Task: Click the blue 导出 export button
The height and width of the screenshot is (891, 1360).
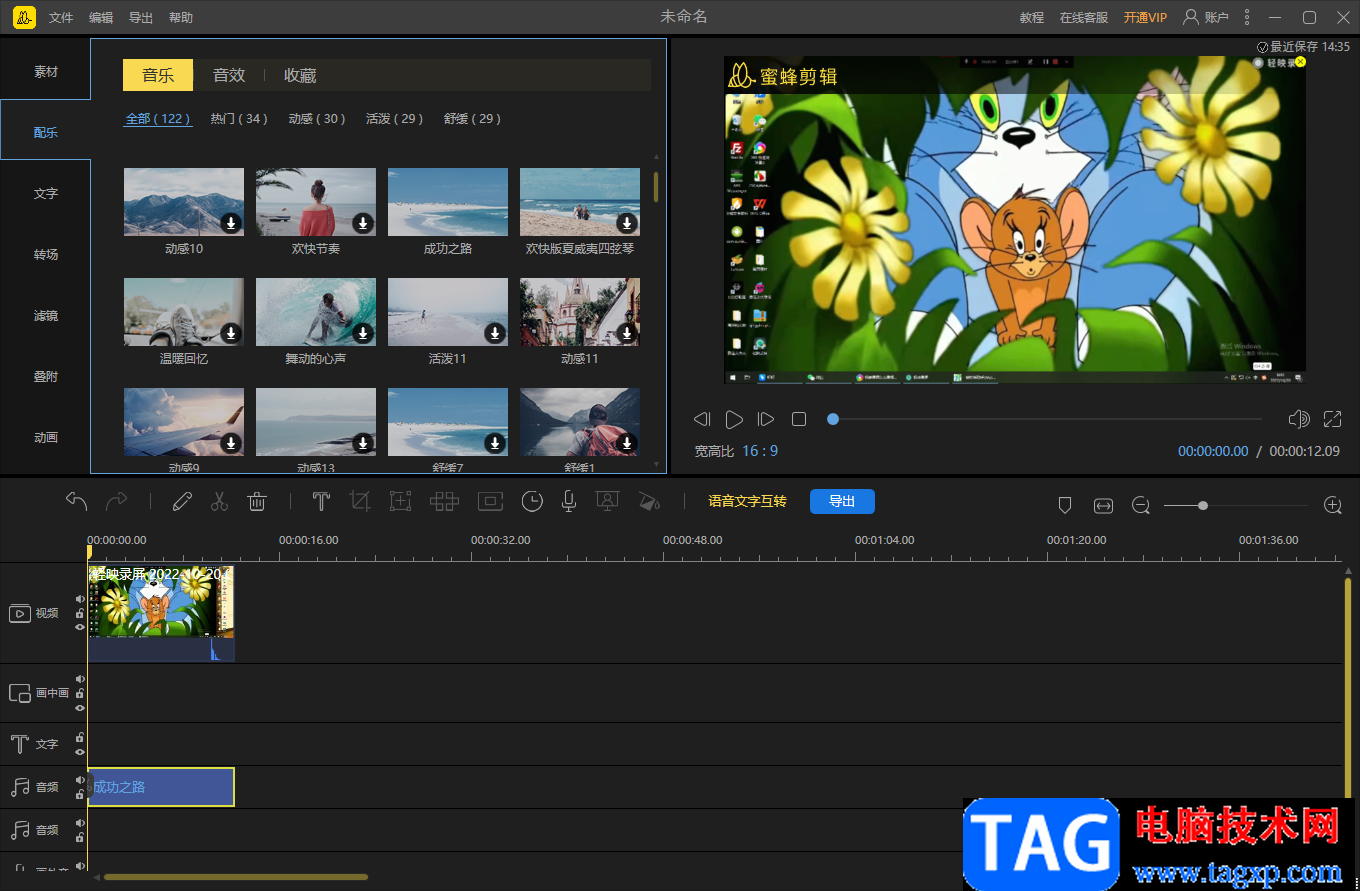Action: point(842,501)
